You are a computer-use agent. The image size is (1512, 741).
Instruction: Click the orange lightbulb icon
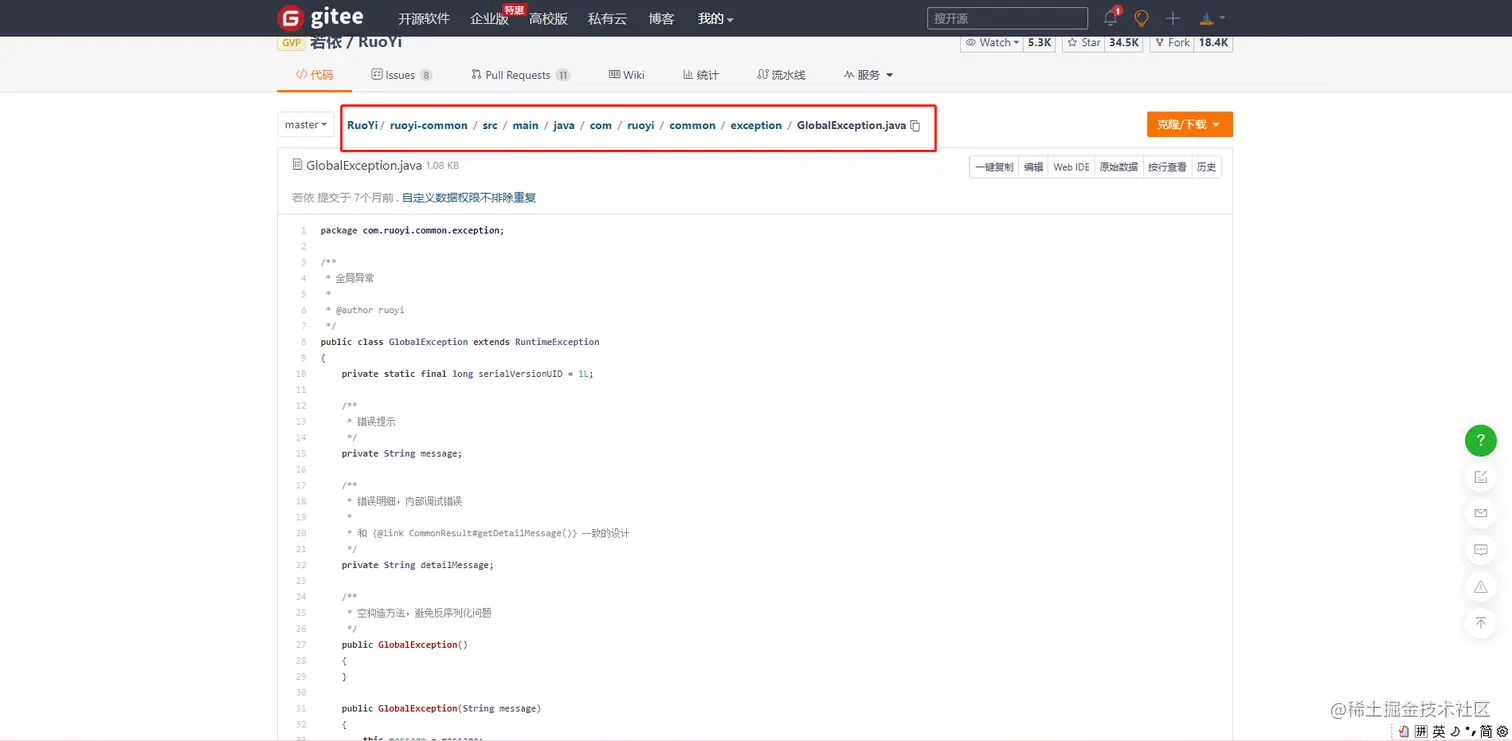tap(1142, 18)
